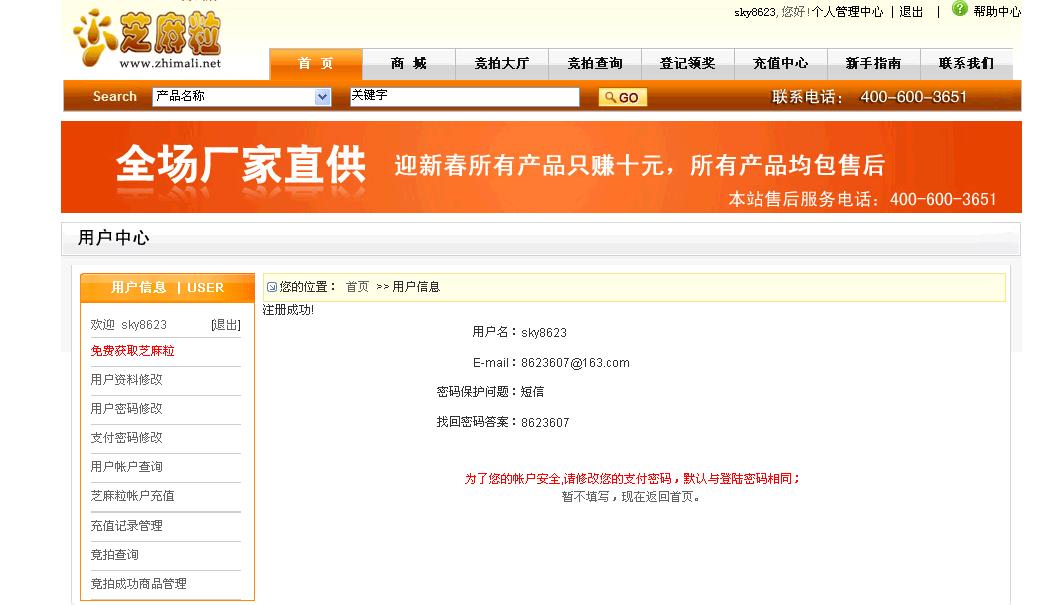
Task: Go to the 充值中心 tab
Action: coord(780,64)
